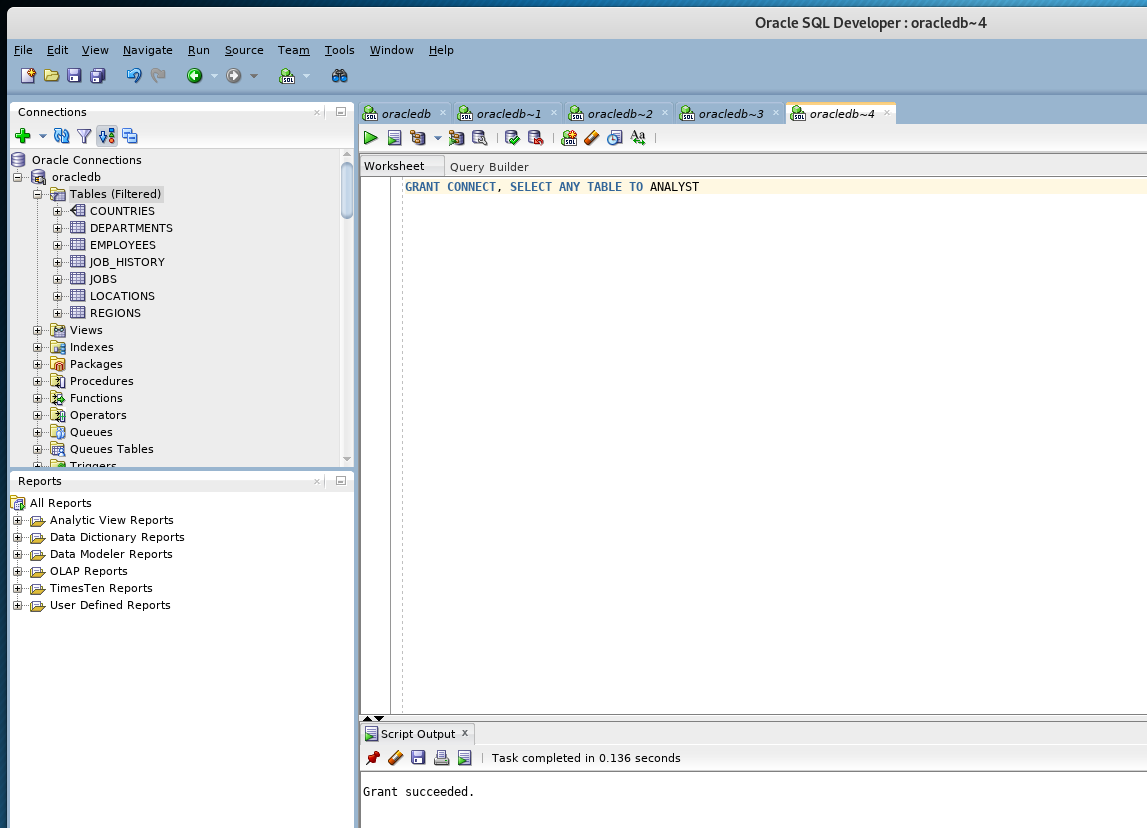The image size is (1147, 828).
Task: Rollback changes using the database undo icon
Action: 536,137
